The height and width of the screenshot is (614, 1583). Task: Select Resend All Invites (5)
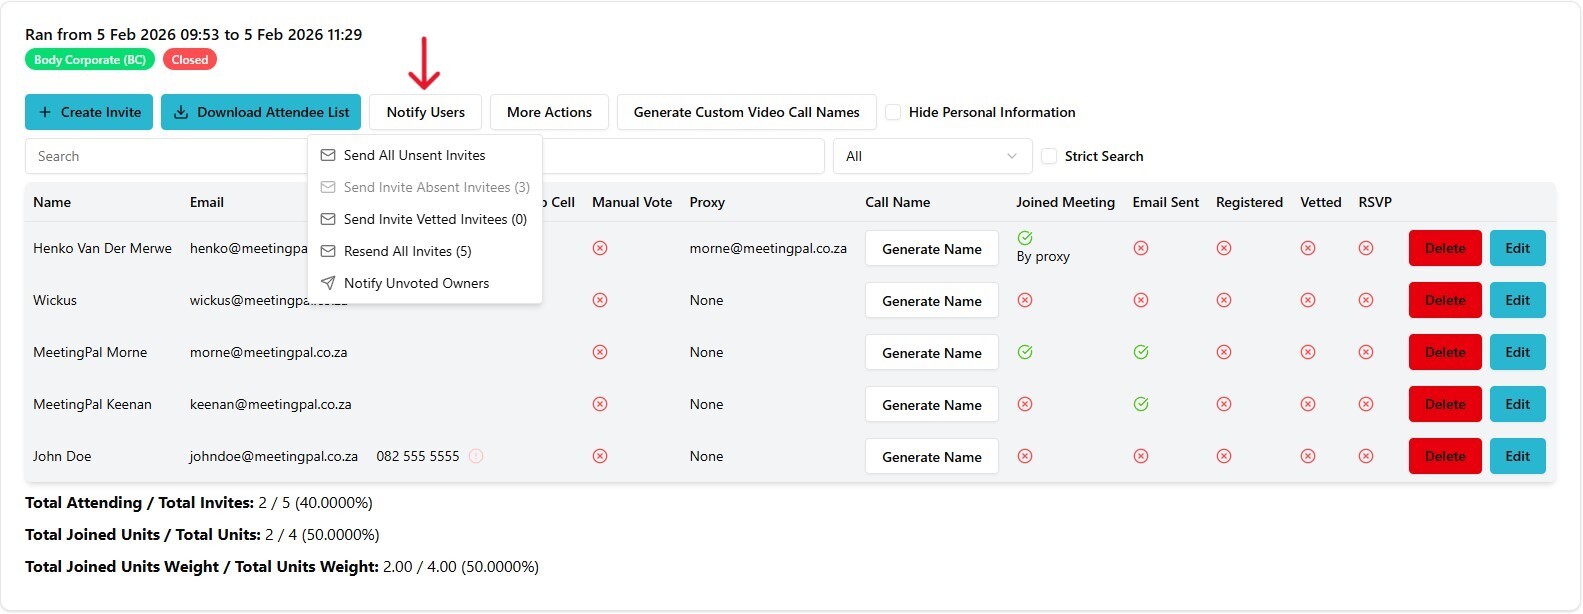coord(407,251)
